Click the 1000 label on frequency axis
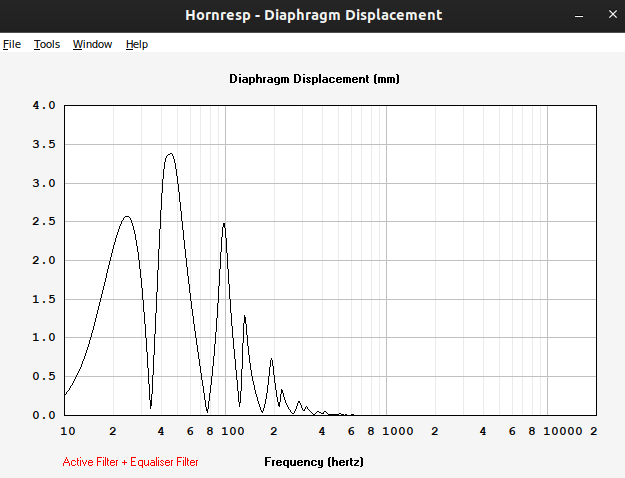The image size is (625, 478). [x=397, y=431]
